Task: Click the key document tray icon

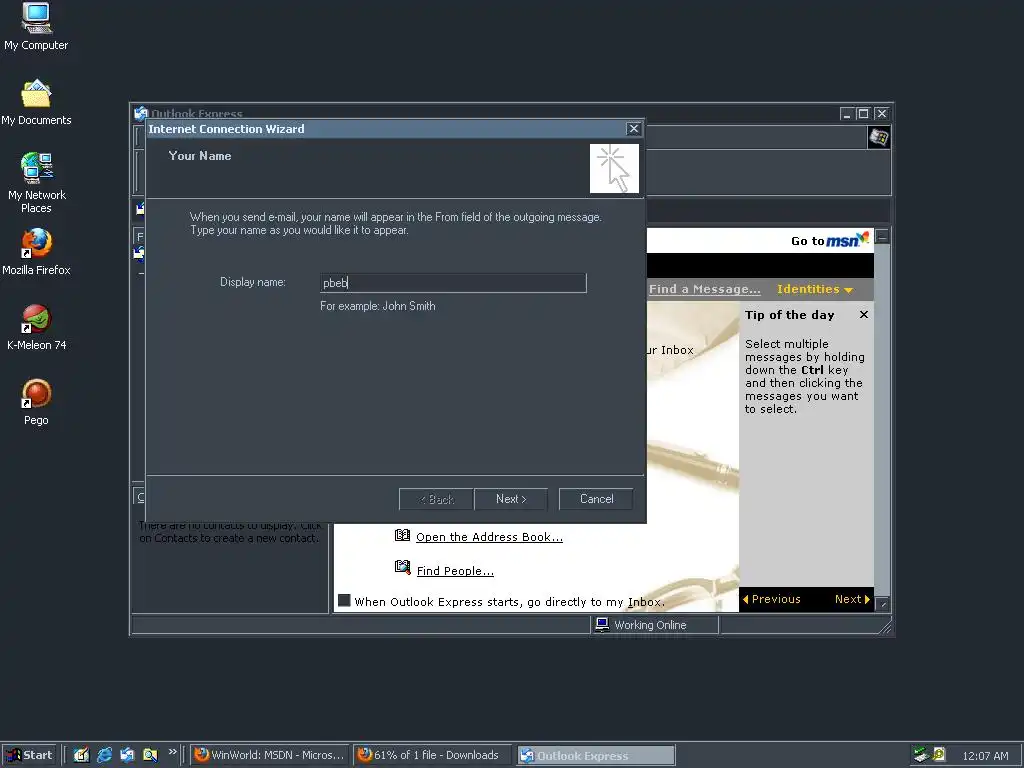Action: coord(939,755)
